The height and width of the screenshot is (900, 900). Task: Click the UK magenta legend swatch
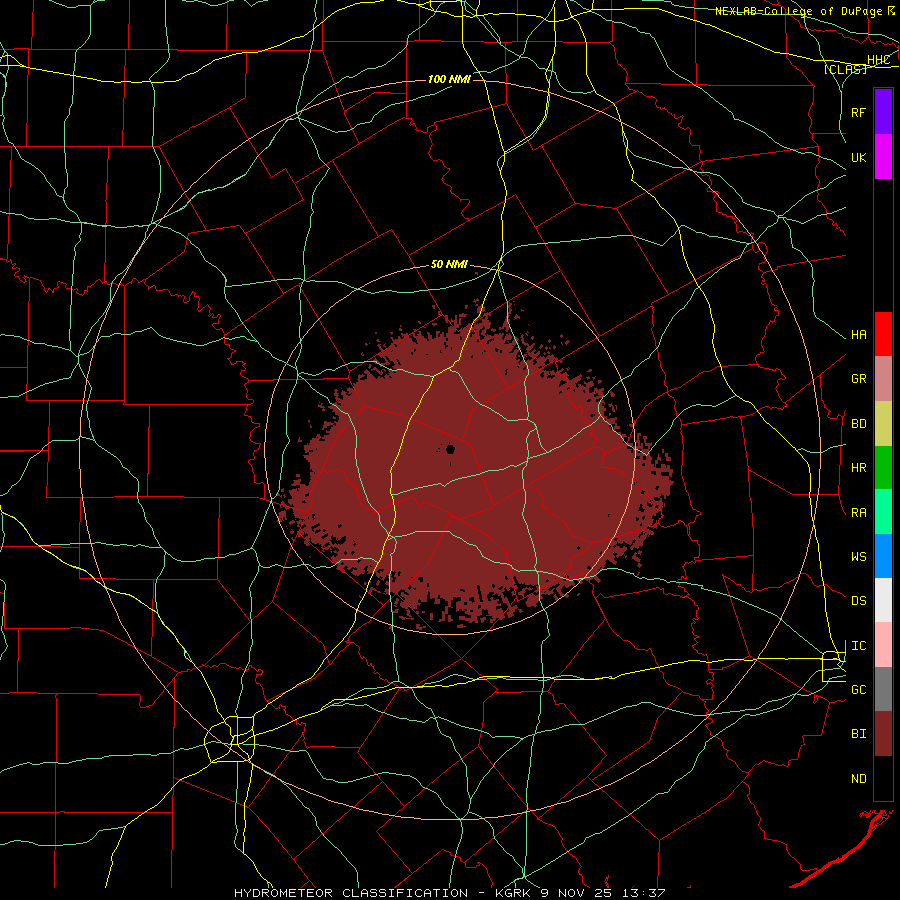pos(883,157)
